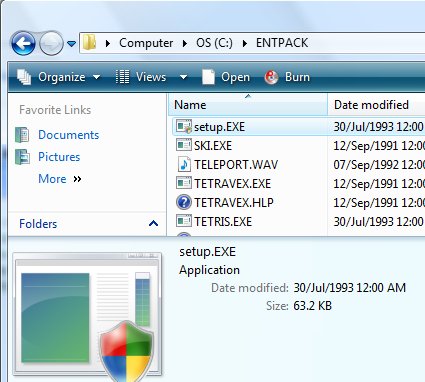The width and height of the screenshot is (425, 382).
Task: Open the Views dropdown arrow
Action: (x=183, y=77)
